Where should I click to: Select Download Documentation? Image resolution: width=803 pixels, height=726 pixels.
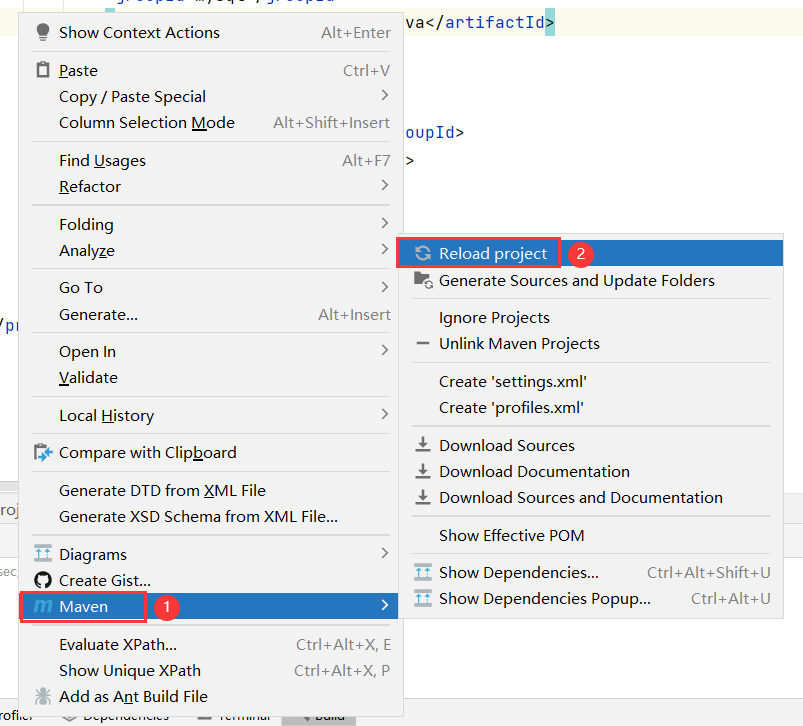(x=590, y=472)
